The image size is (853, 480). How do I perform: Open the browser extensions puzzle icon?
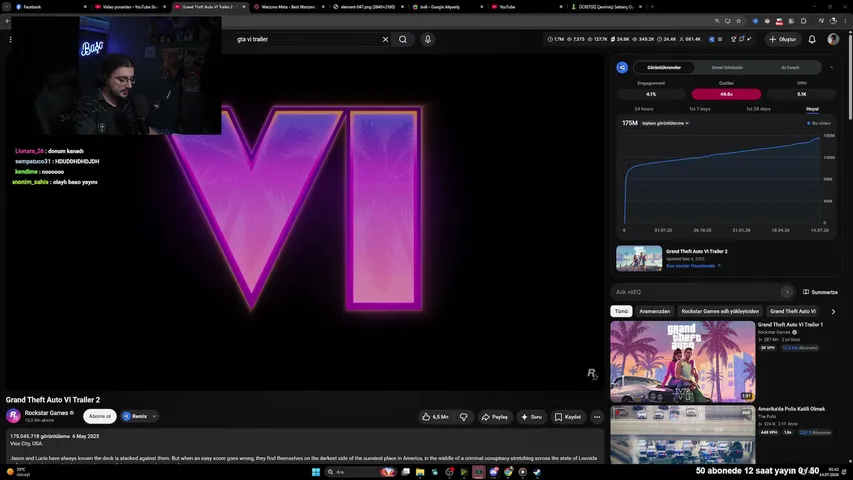click(803, 21)
